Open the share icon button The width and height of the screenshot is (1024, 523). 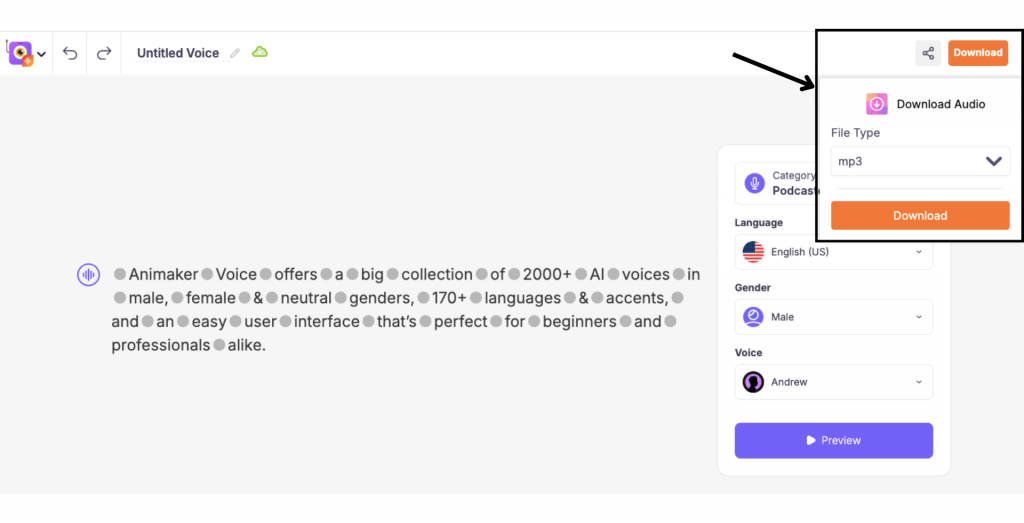[928, 53]
